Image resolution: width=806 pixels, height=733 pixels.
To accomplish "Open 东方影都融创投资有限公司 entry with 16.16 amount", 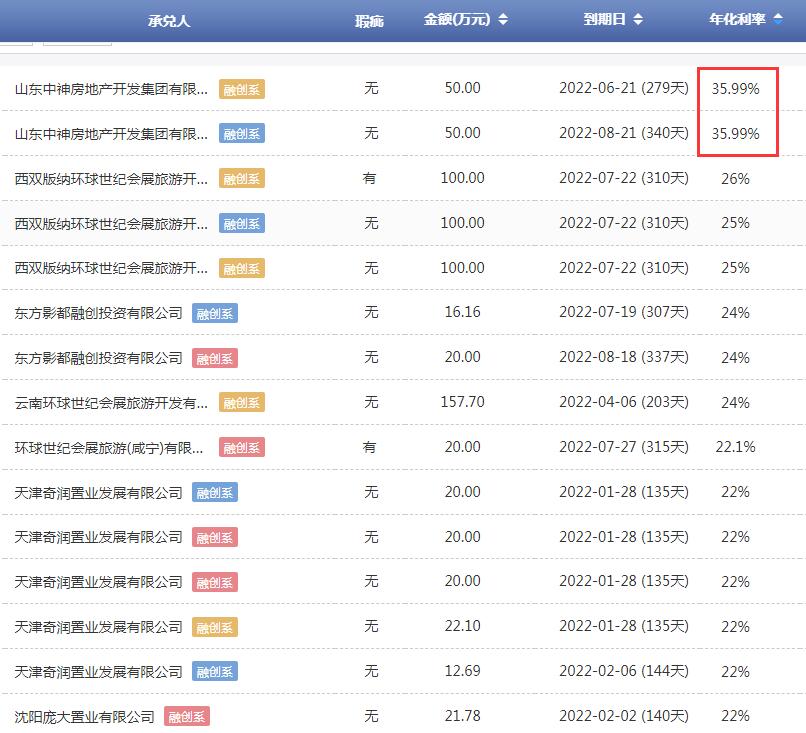I will point(98,313).
